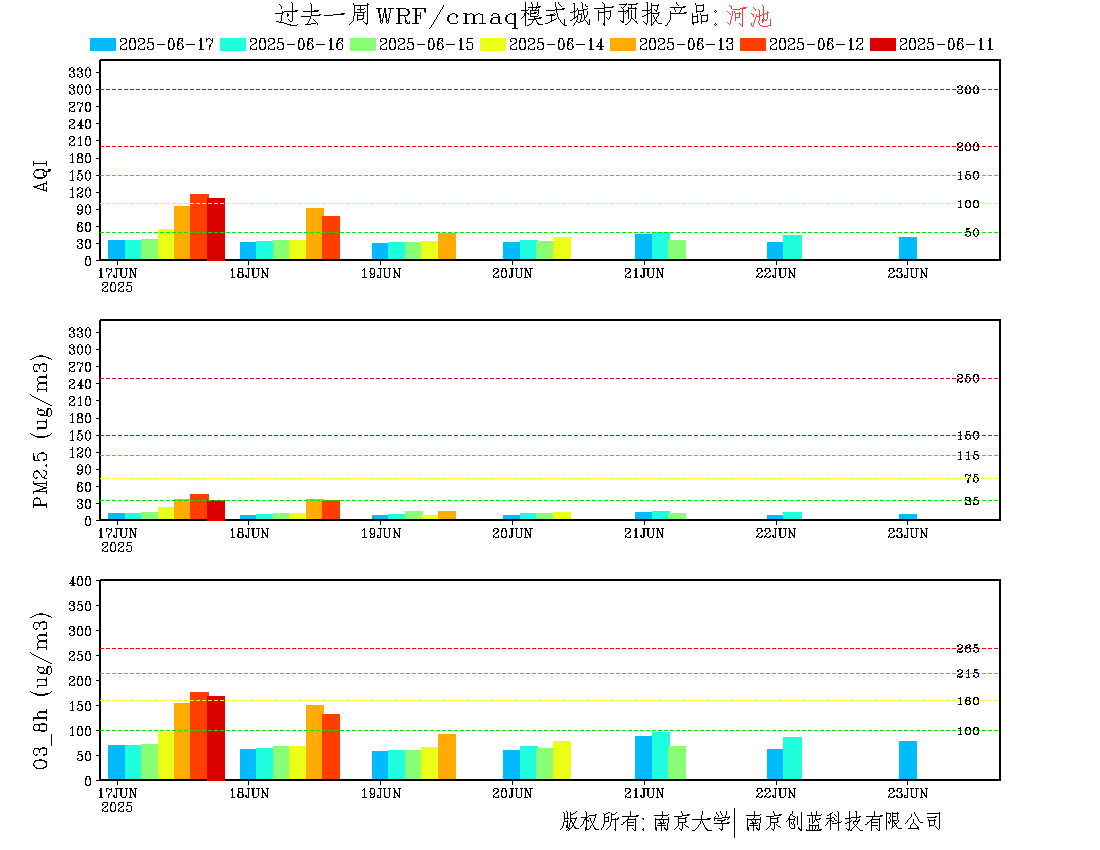The height and width of the screenshot is (850, 1100).
Task: Click the 20JUN label under the AQI chart
Action: pyautogui.click(x=513, y=274)
